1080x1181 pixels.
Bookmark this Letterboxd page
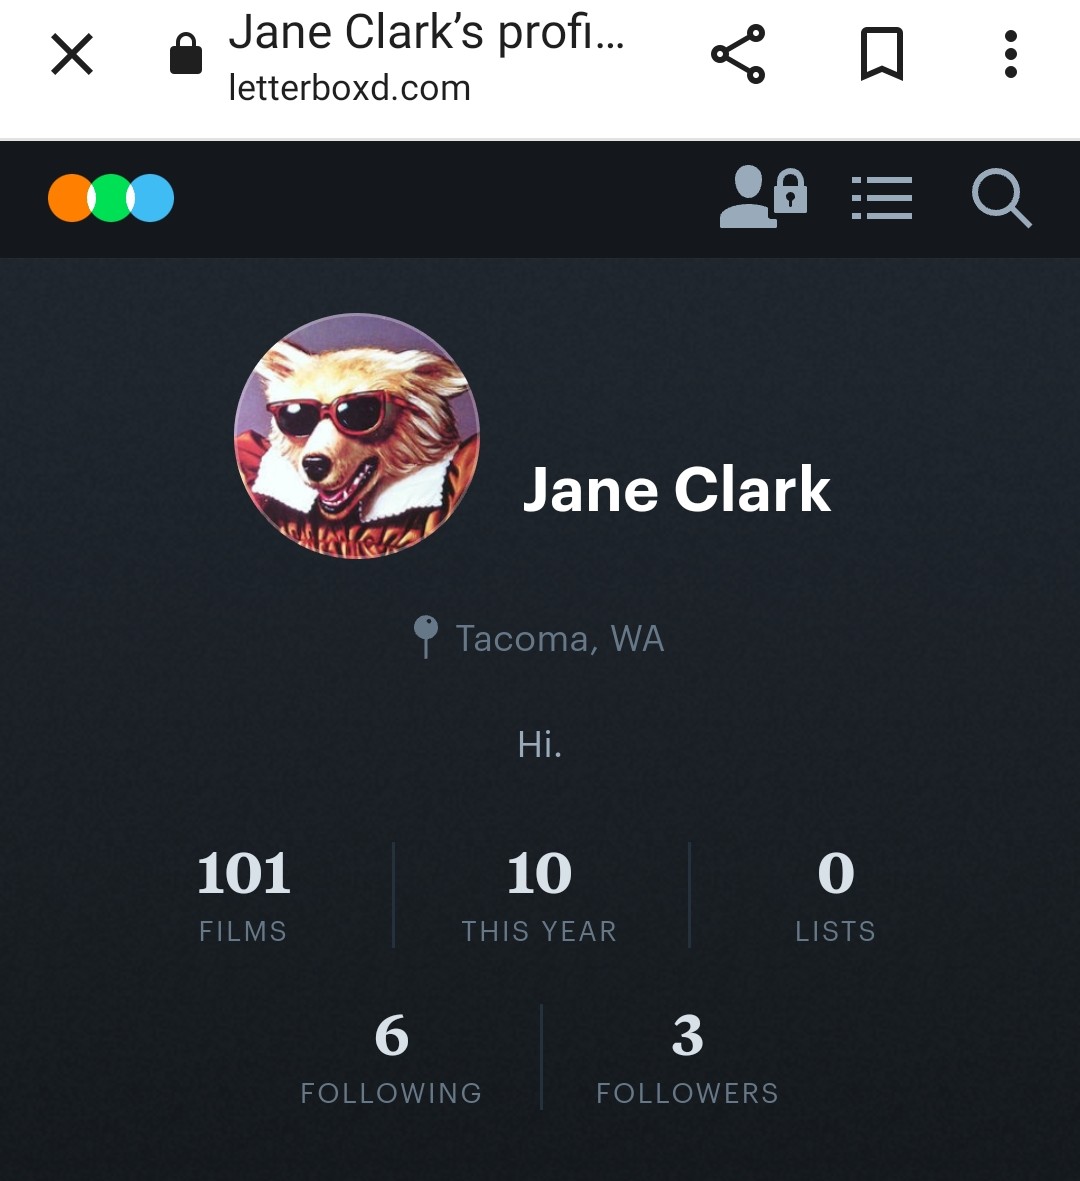click(x=882, y=54)
